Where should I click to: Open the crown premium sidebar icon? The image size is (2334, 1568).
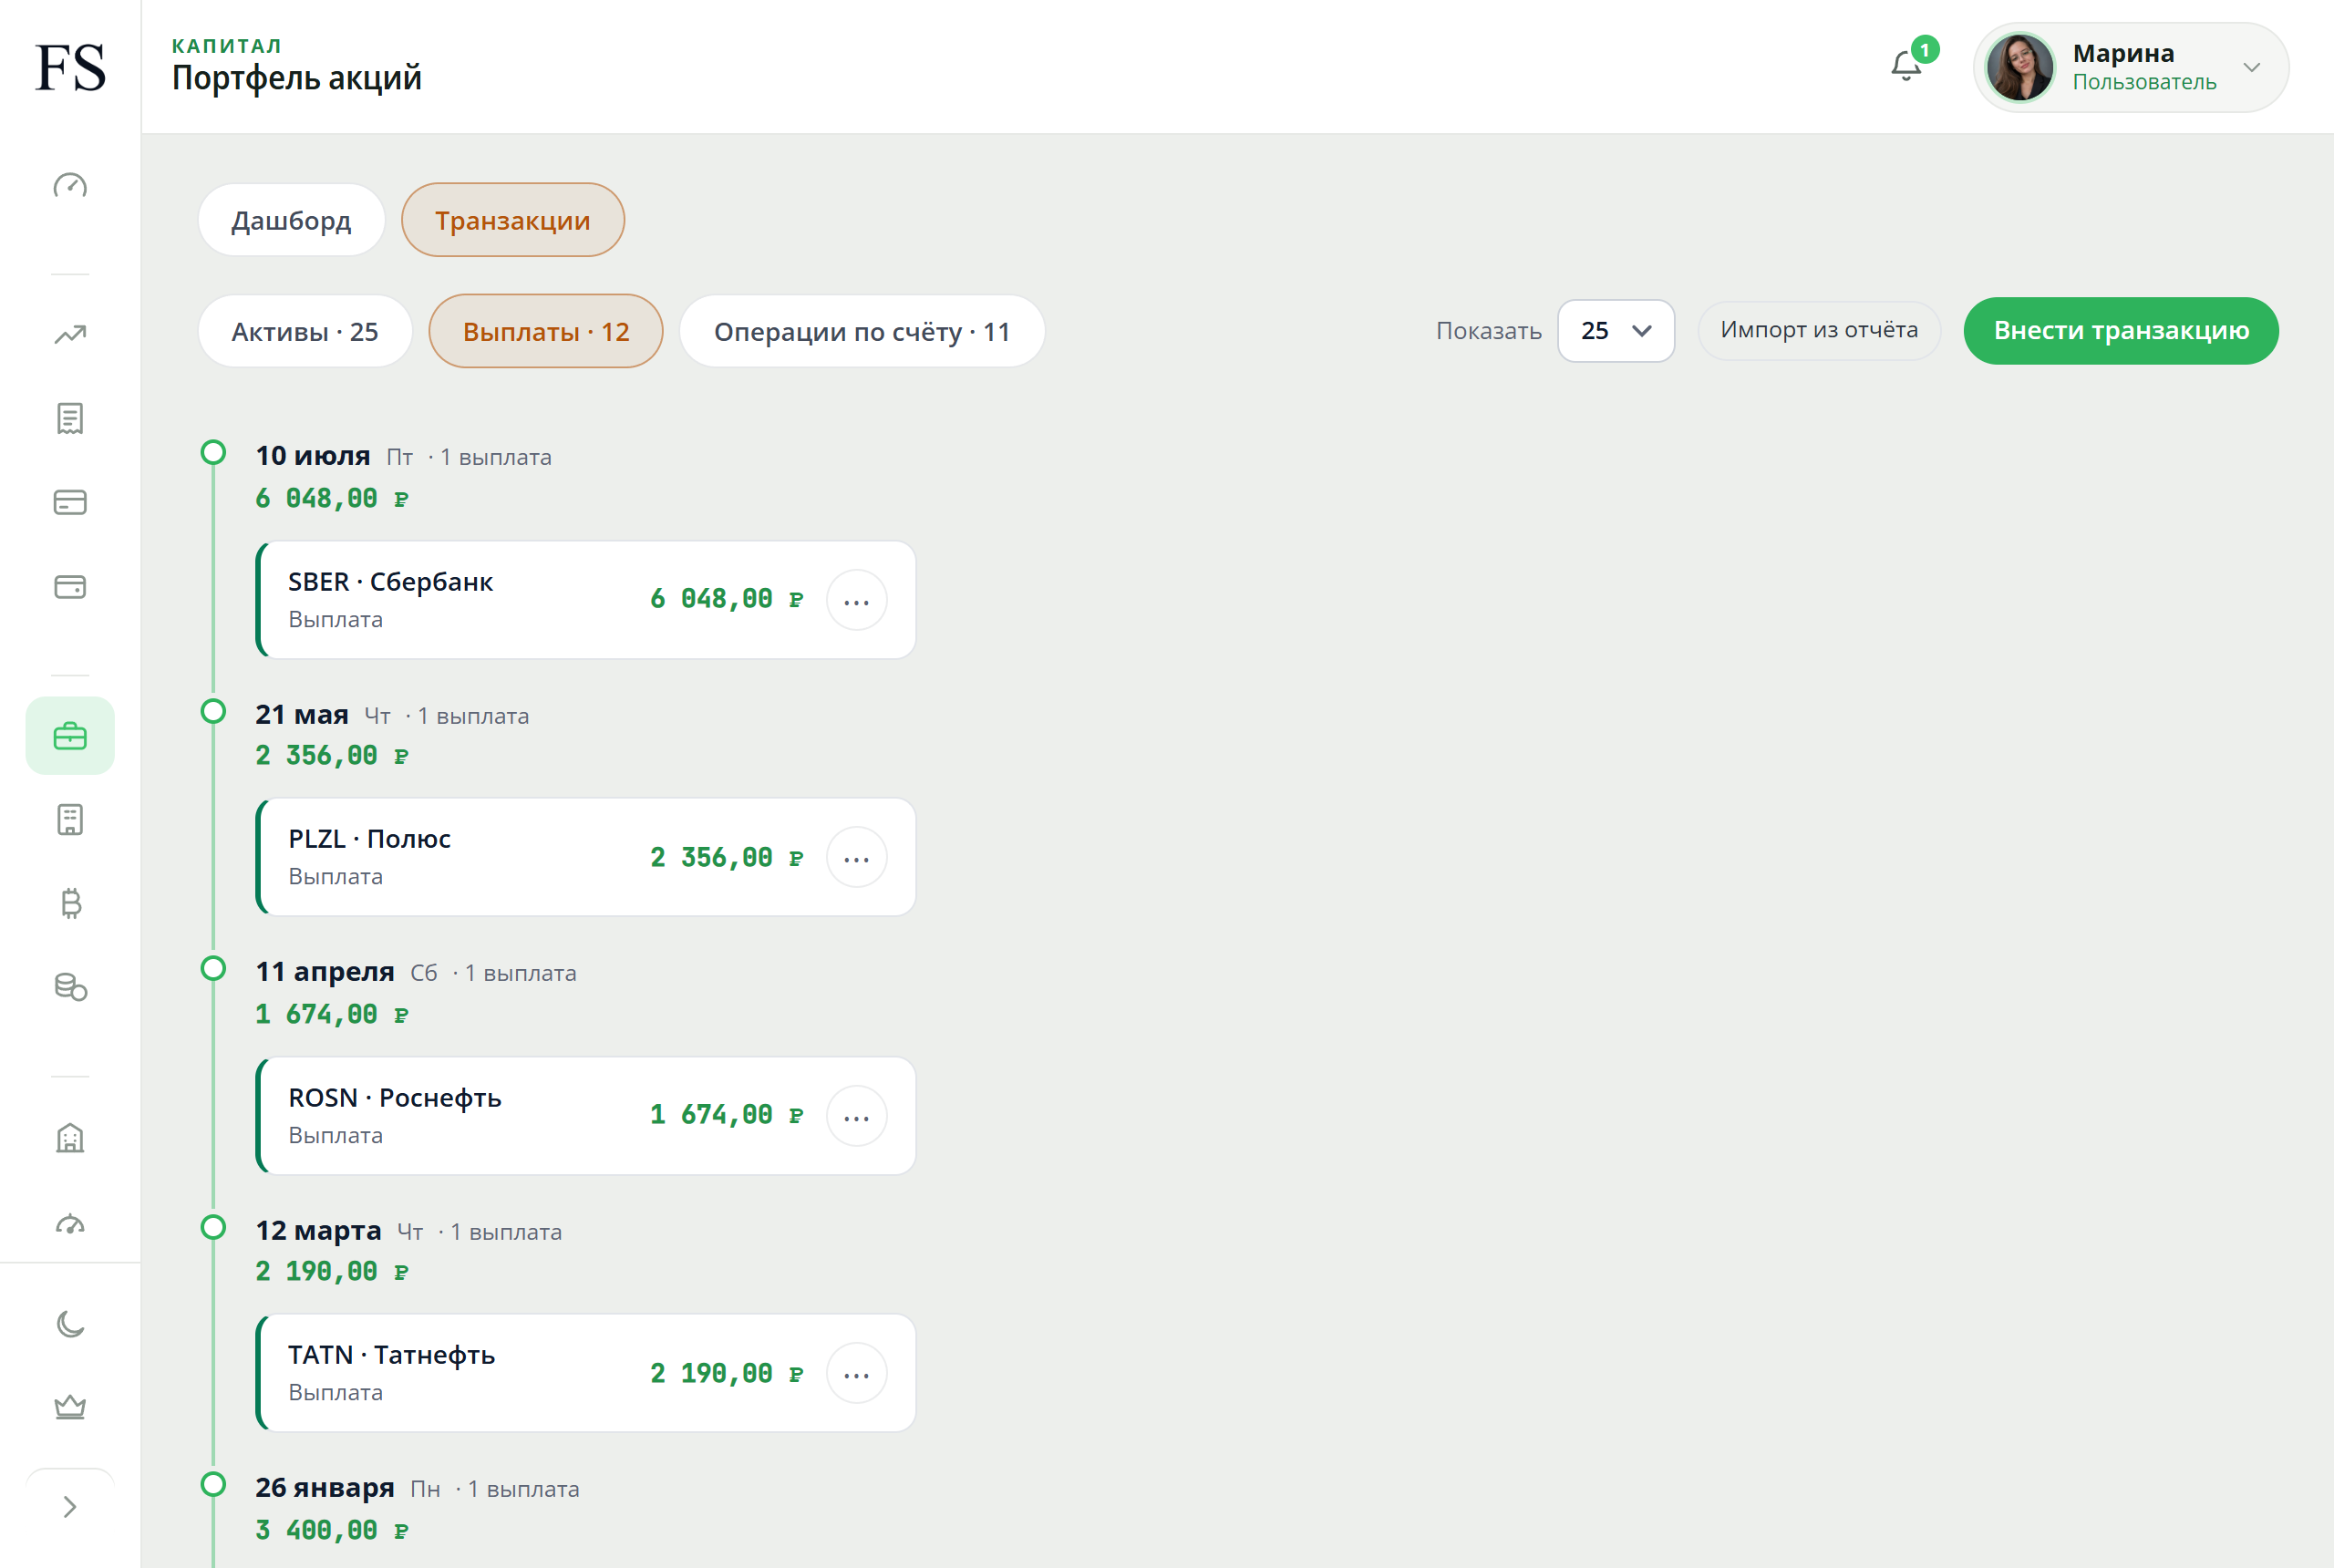[x=70, y=1407]
